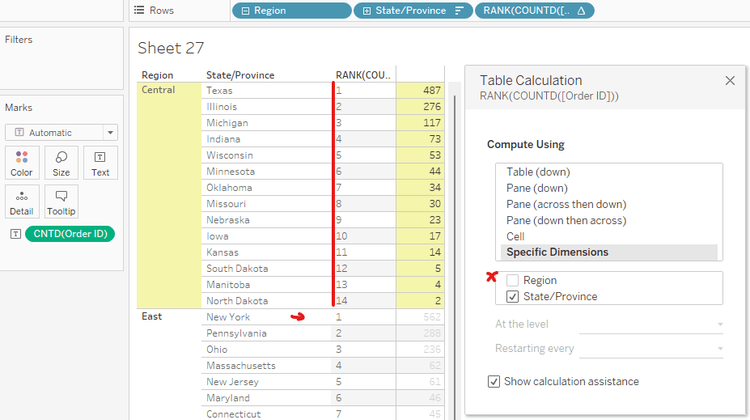
Task: Uncheck the State/Province dimension checkbox
Action: 513,296
